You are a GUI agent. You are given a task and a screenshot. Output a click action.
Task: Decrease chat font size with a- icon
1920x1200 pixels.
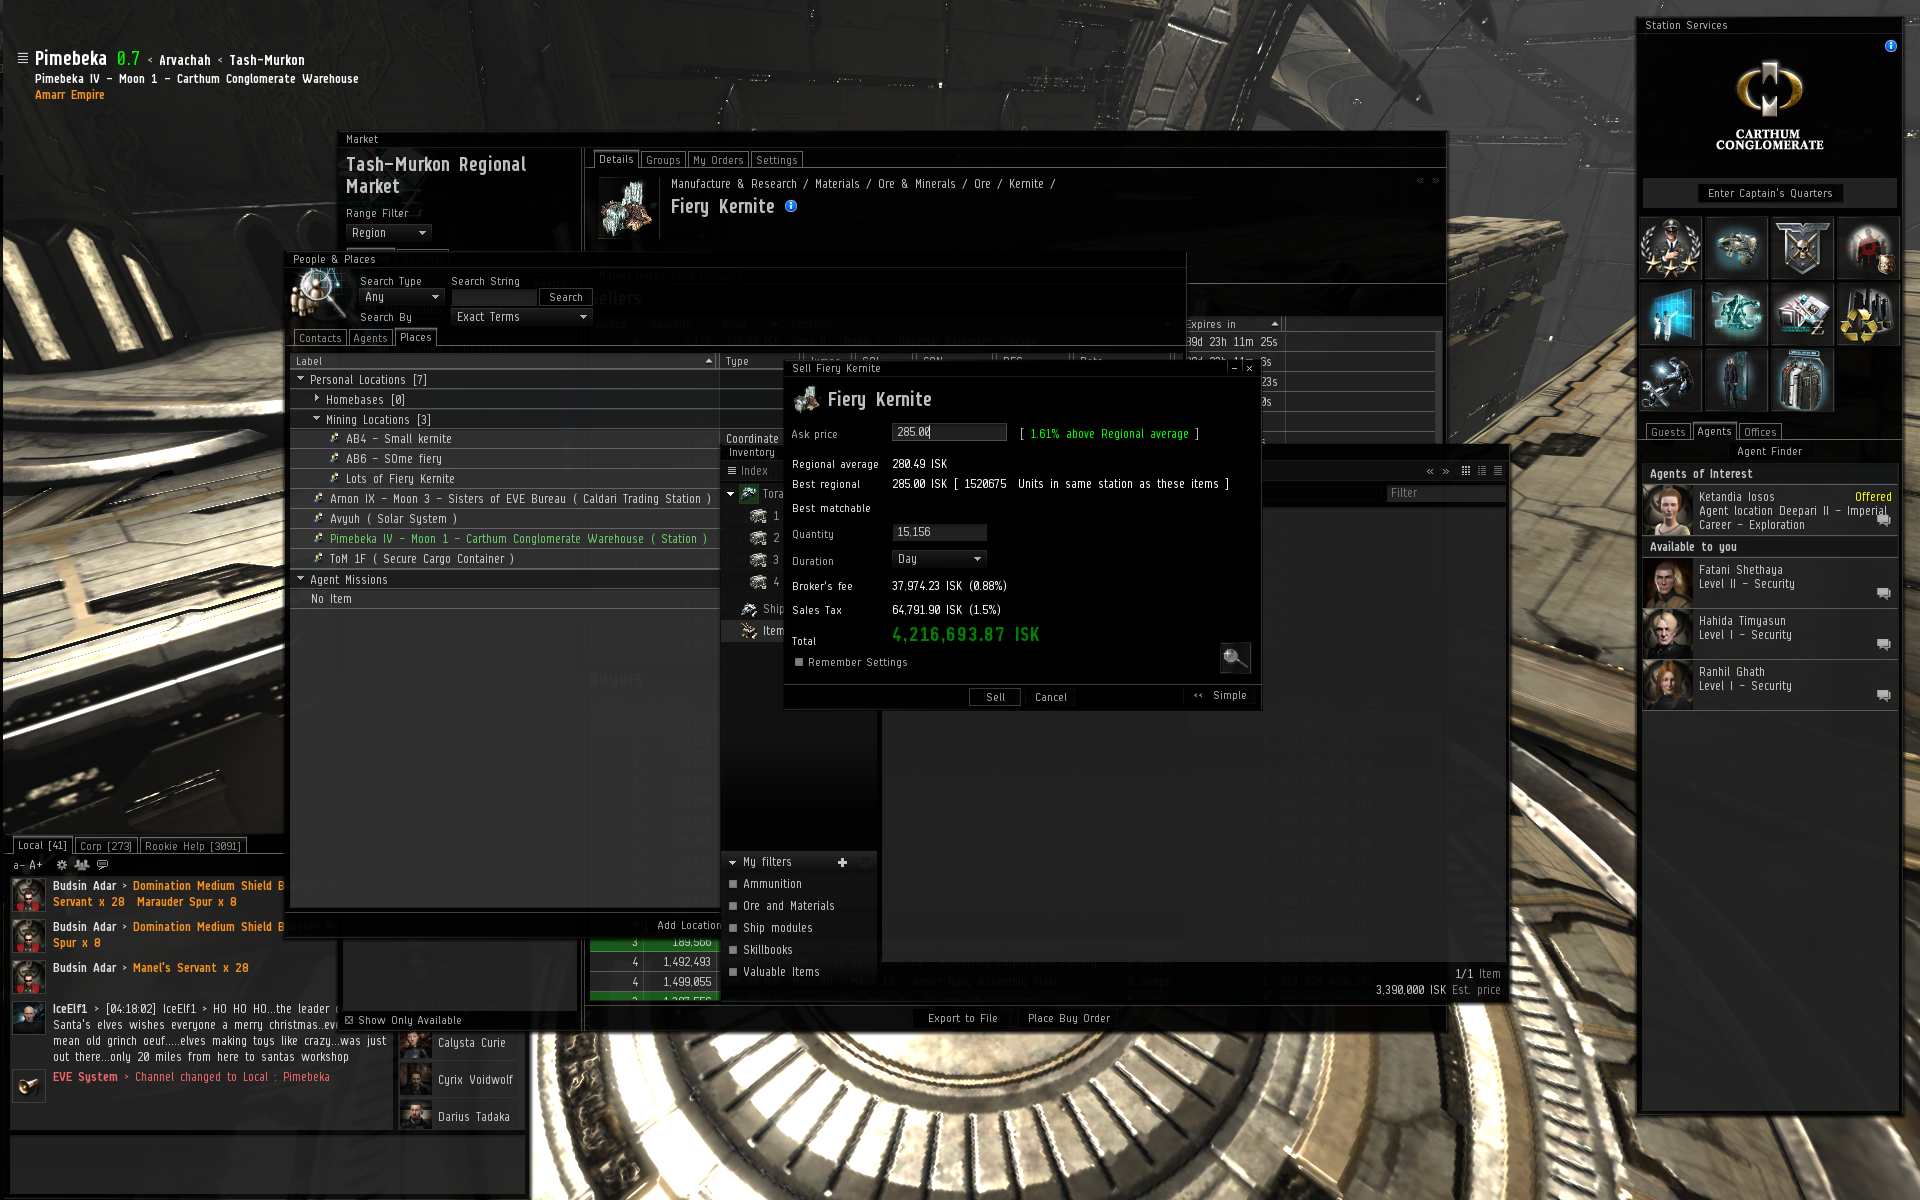click(19, 865)
